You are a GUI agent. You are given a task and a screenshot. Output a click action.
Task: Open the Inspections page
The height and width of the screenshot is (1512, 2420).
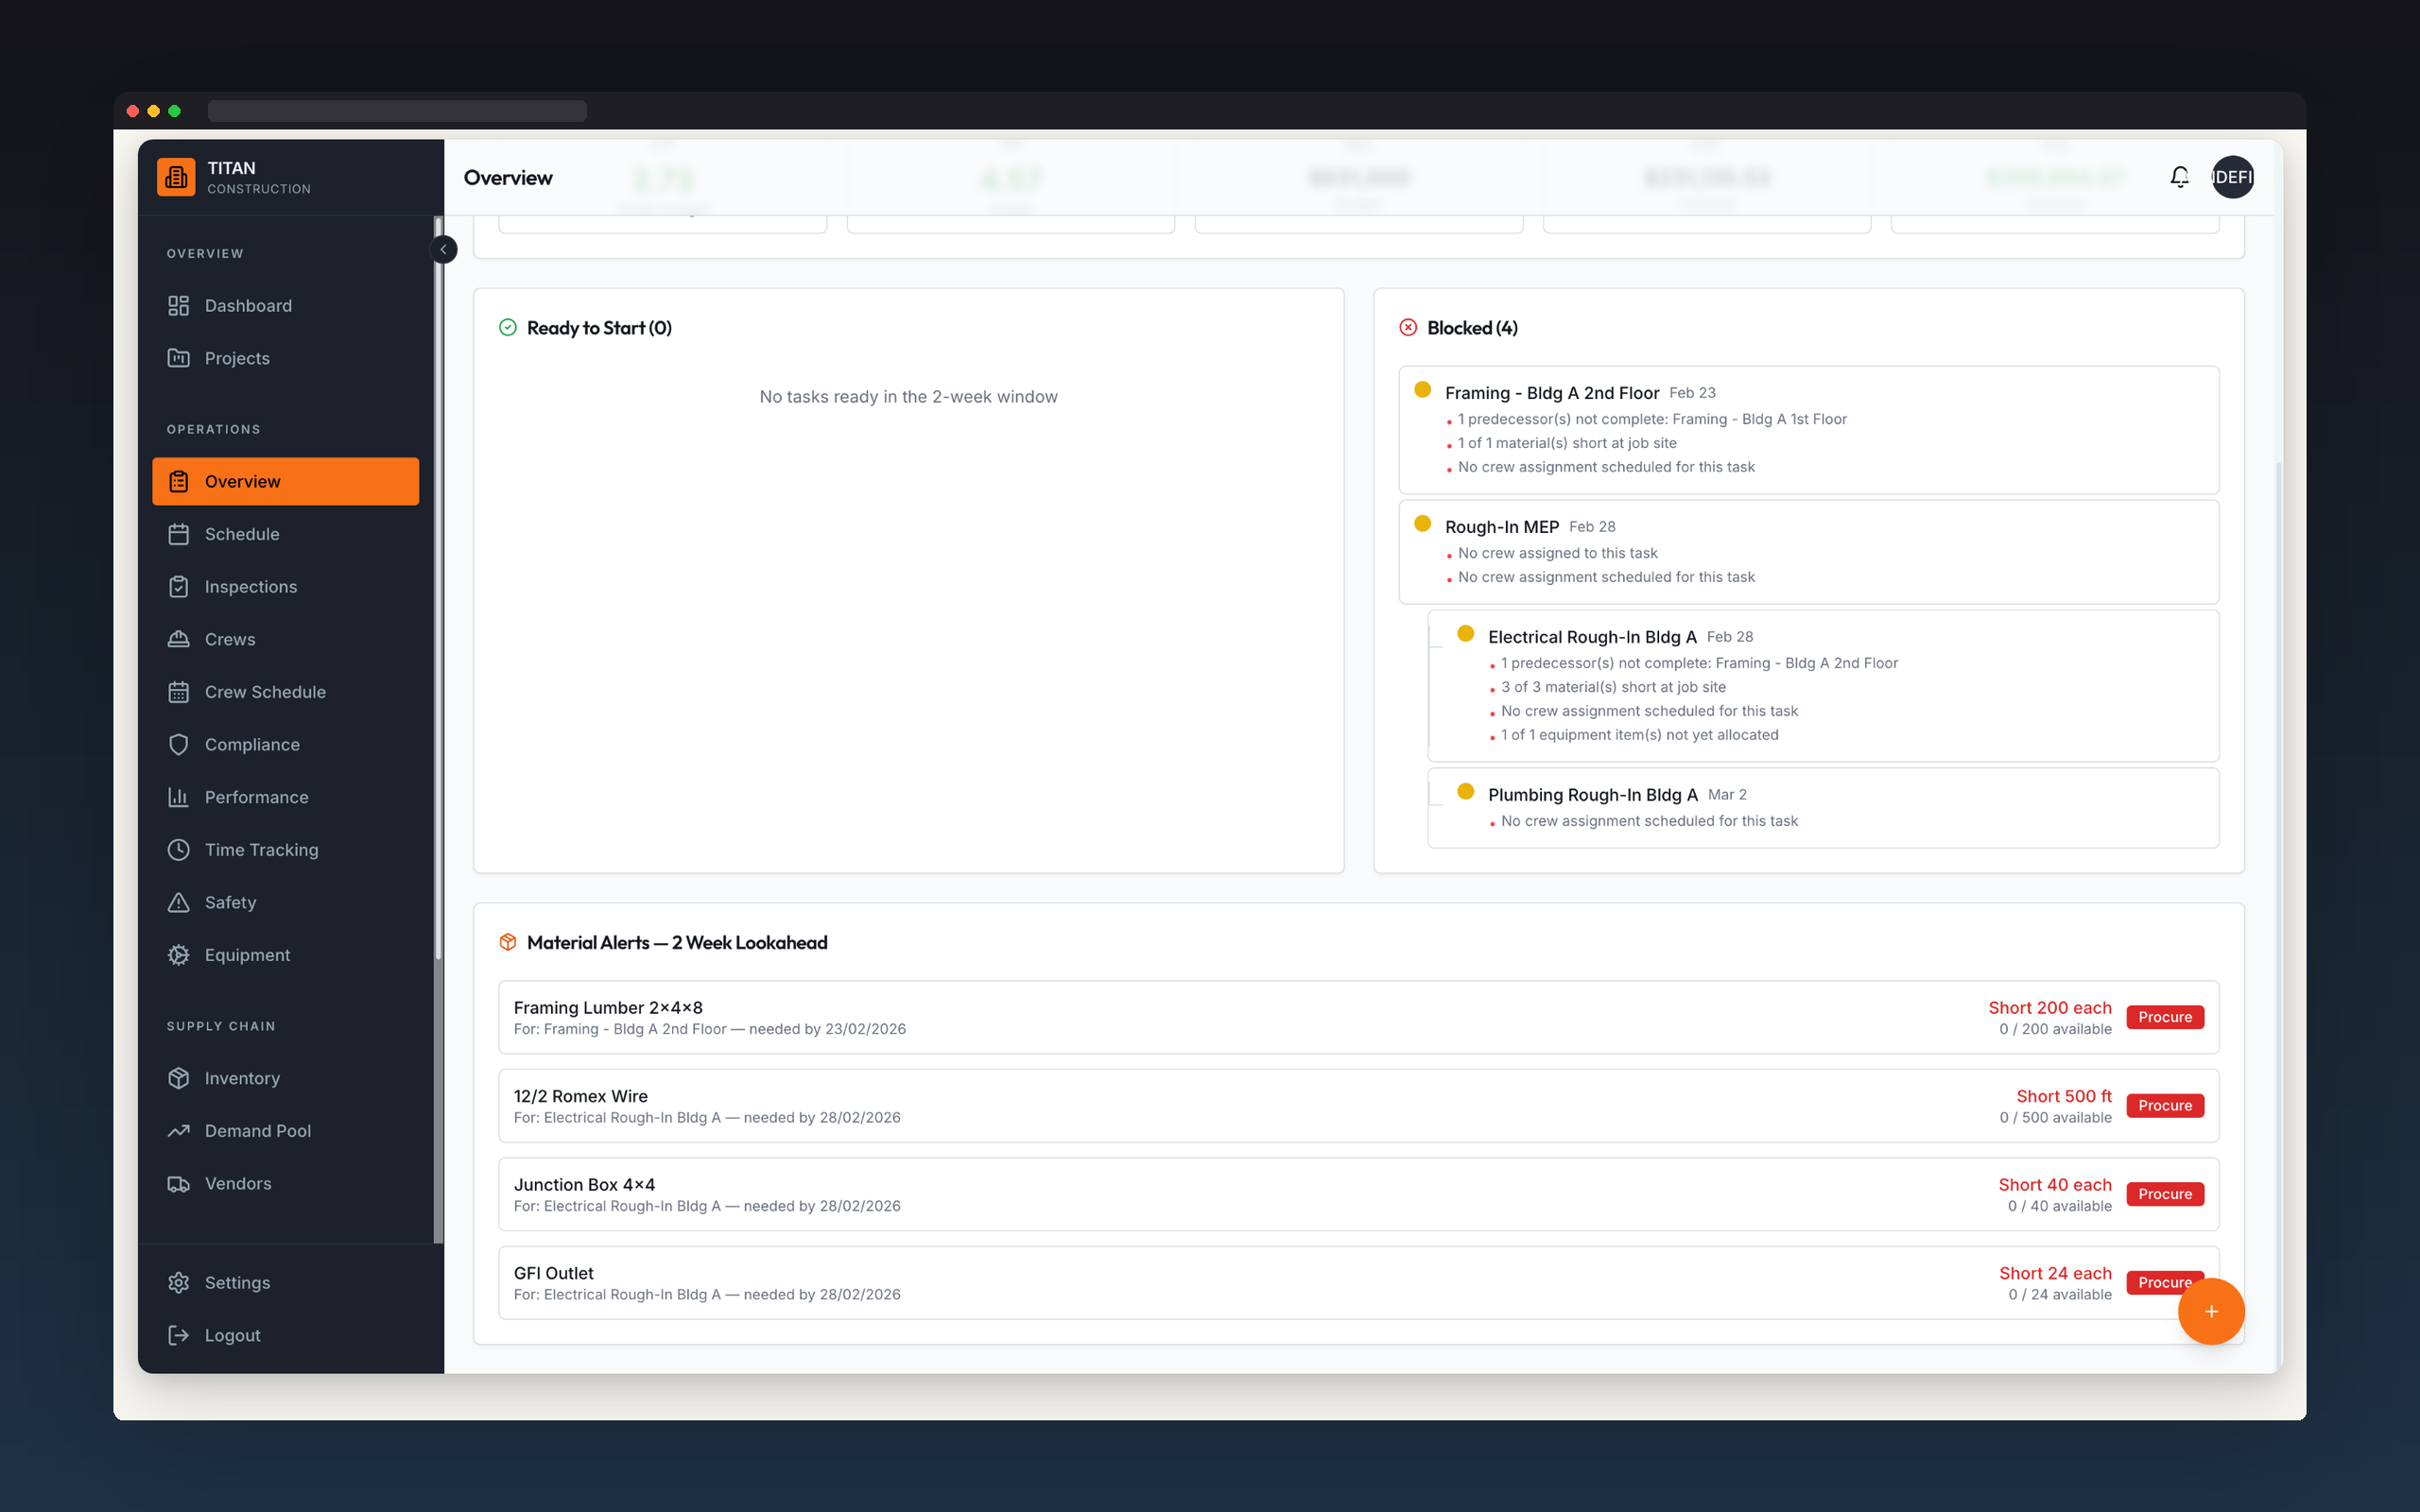[285, 587]
